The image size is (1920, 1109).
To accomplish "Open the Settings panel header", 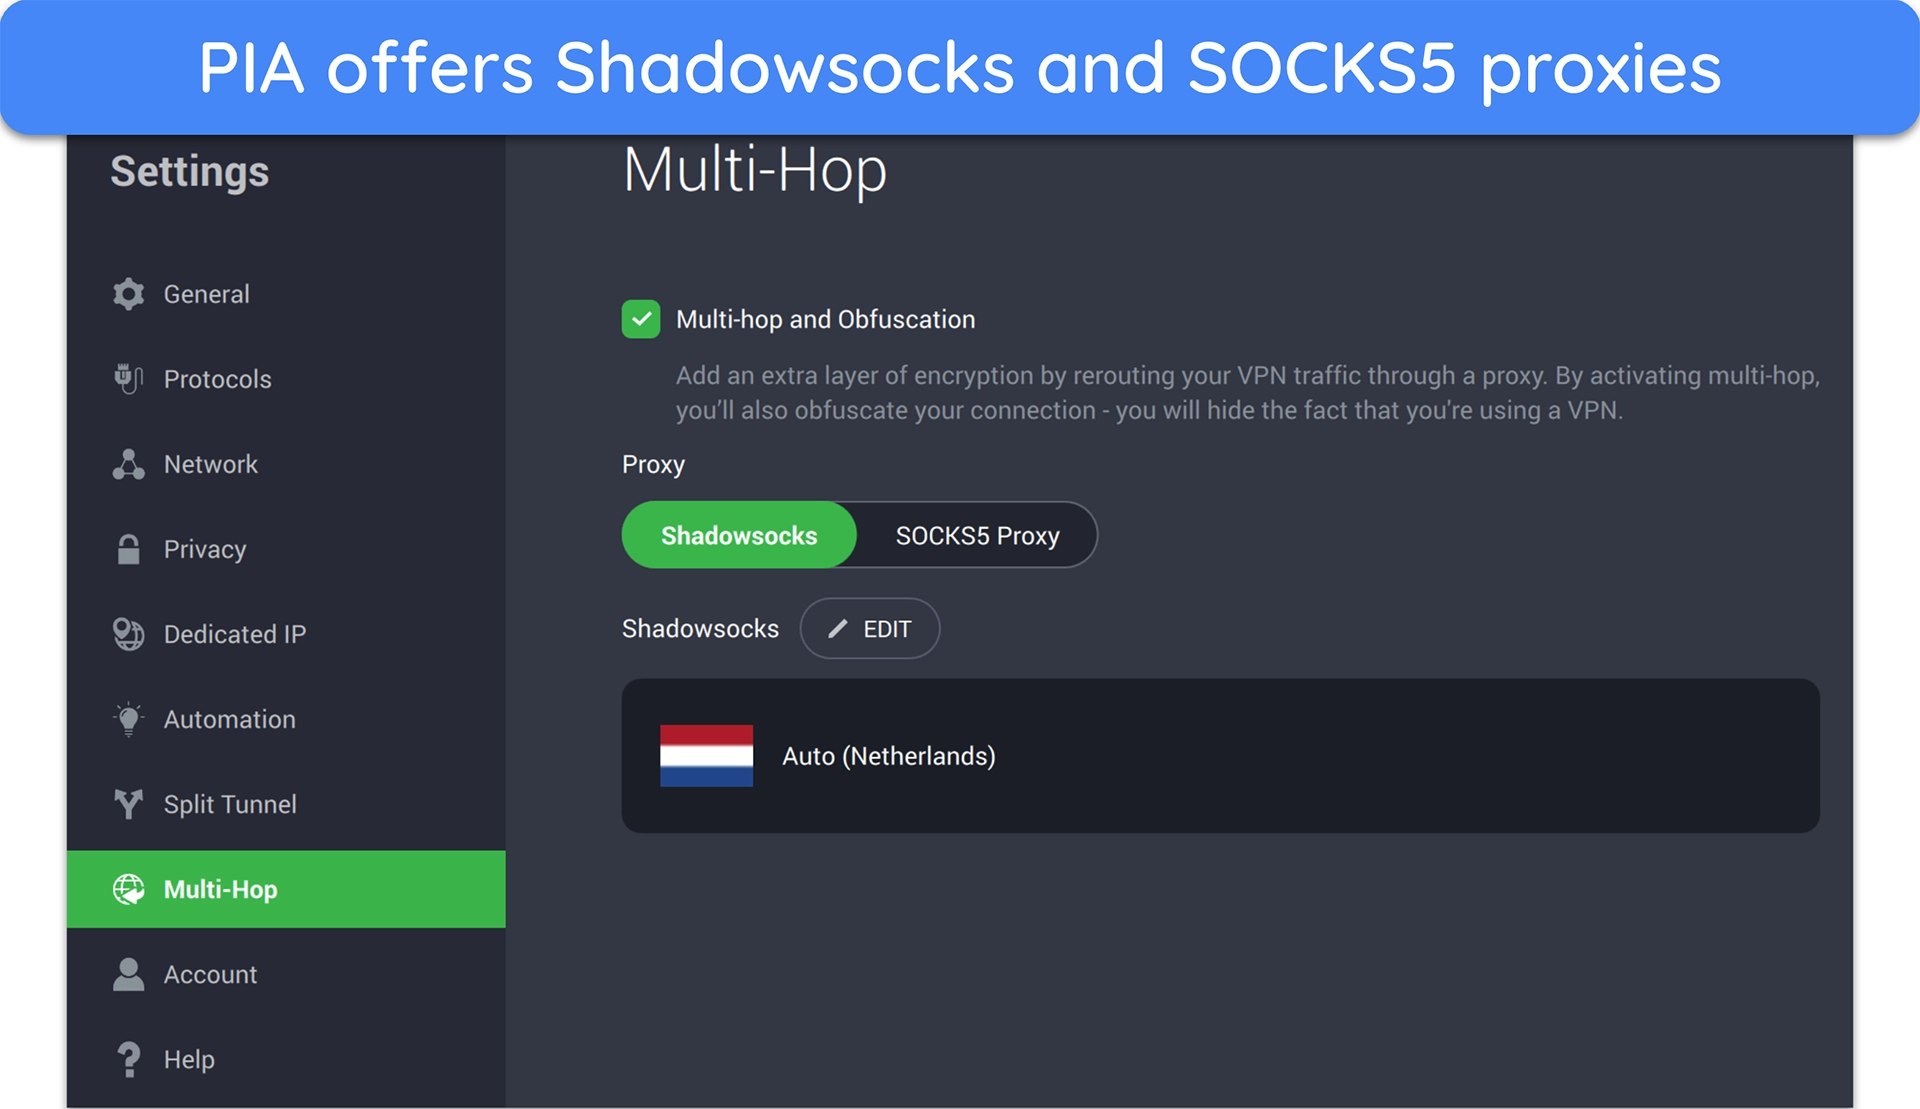I will pyautogui.click(x=188, y=171).
